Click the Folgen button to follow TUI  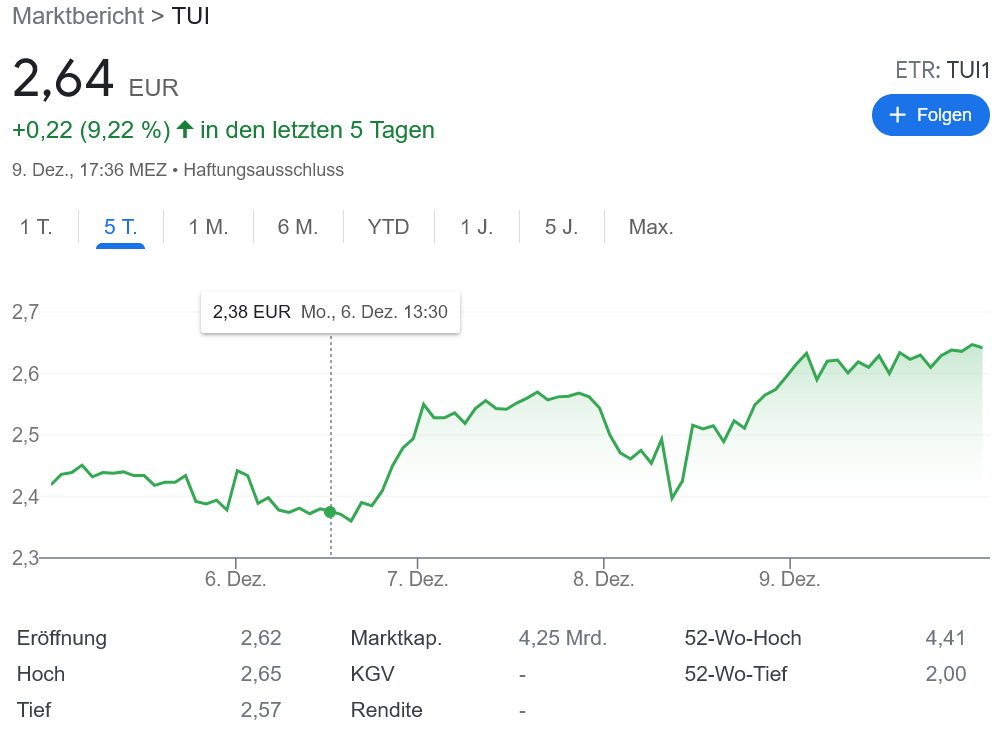point(930,115)
